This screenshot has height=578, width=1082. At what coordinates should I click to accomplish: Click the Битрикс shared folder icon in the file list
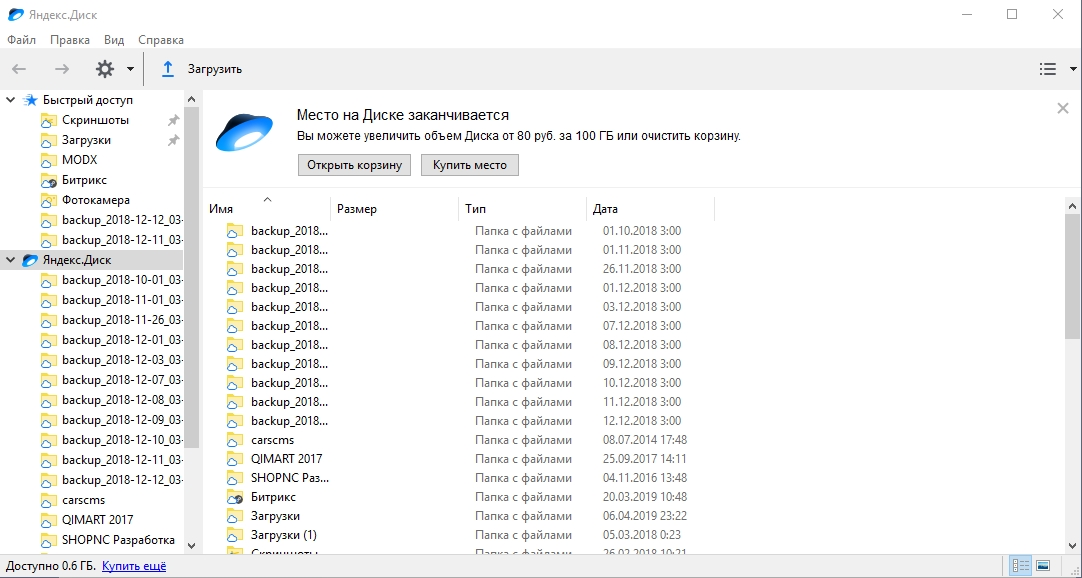pyautogui.click(x=235, y=497)
